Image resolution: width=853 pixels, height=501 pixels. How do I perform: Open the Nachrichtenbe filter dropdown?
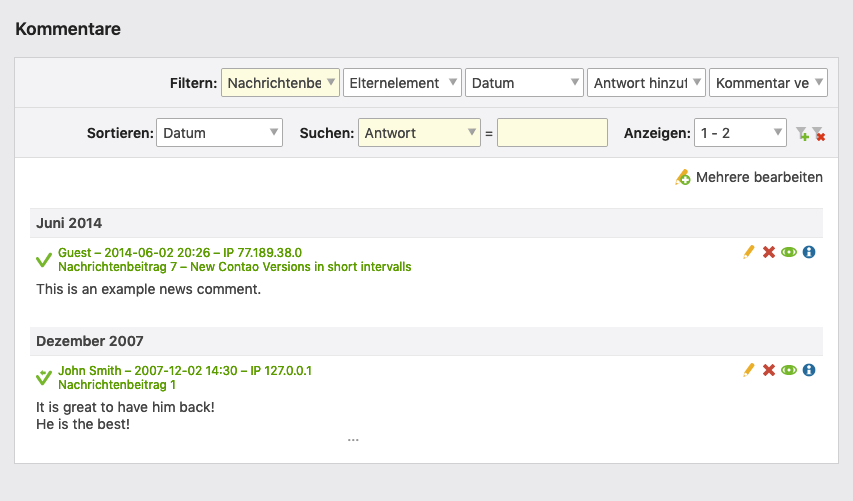(280, 83)
